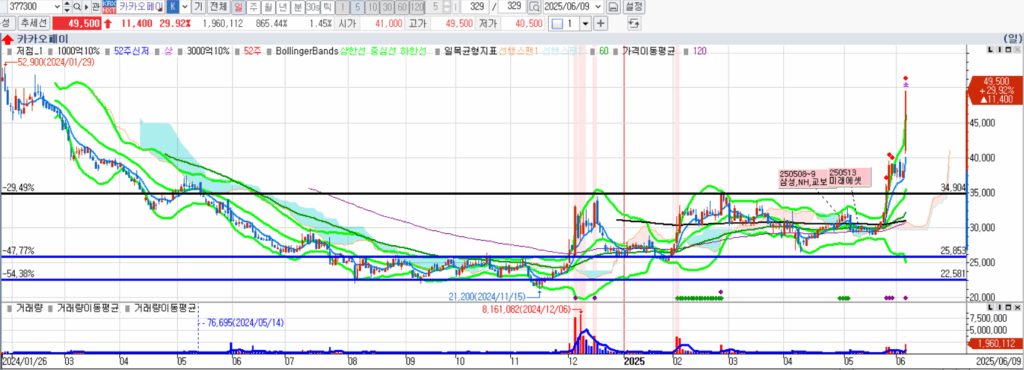
Task: Toggle daily (일) chart period button
Action: [x=238, y=7]
